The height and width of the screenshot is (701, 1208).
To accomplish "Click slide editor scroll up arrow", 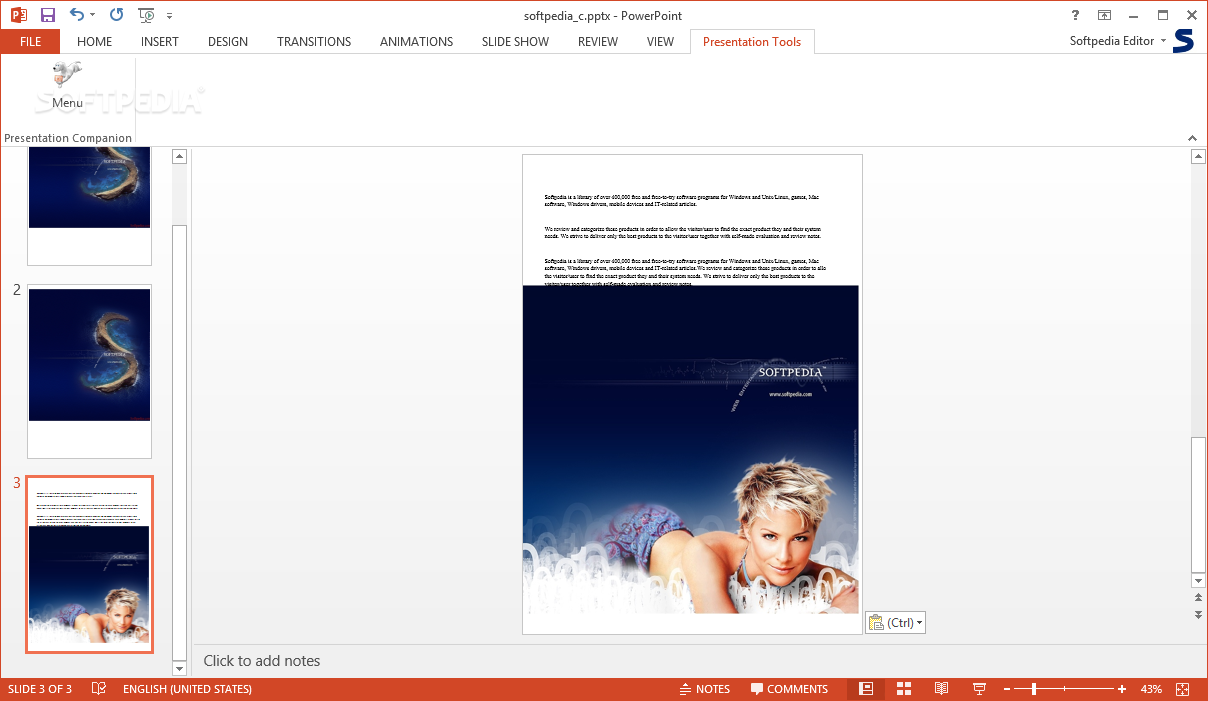I will tap(1198, 156).
